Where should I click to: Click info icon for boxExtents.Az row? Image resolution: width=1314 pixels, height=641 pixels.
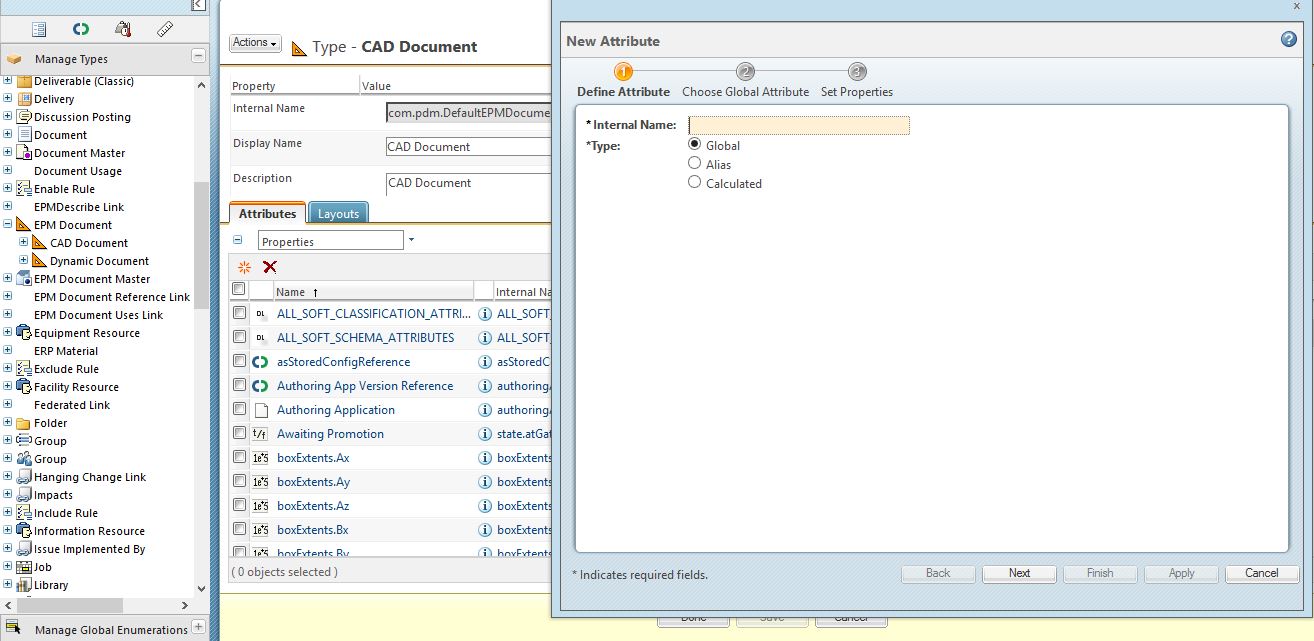[485, 506]
